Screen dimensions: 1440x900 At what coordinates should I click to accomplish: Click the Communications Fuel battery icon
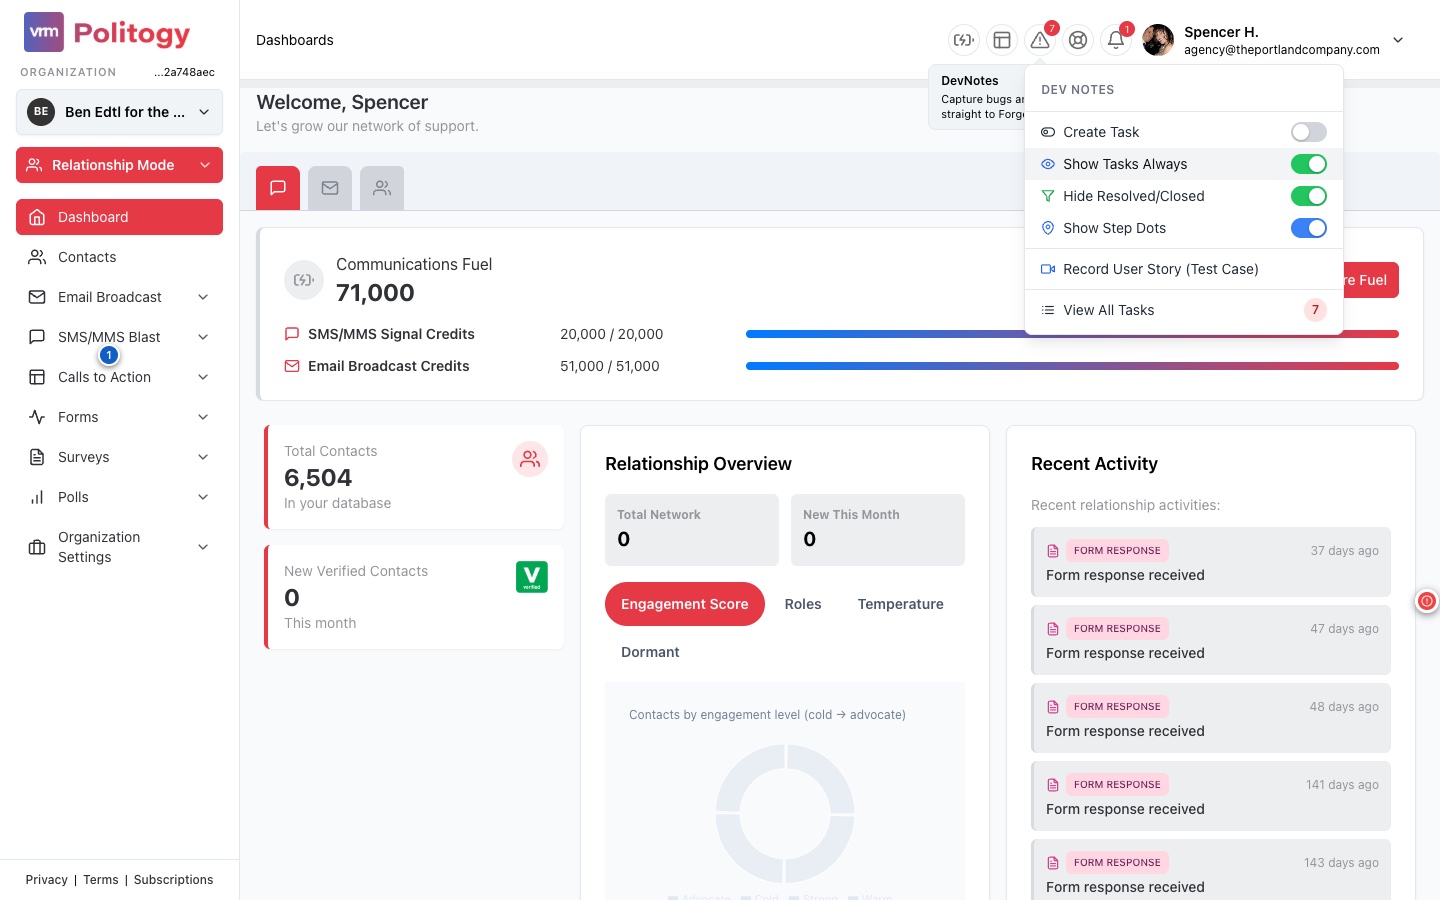[304, 280]
